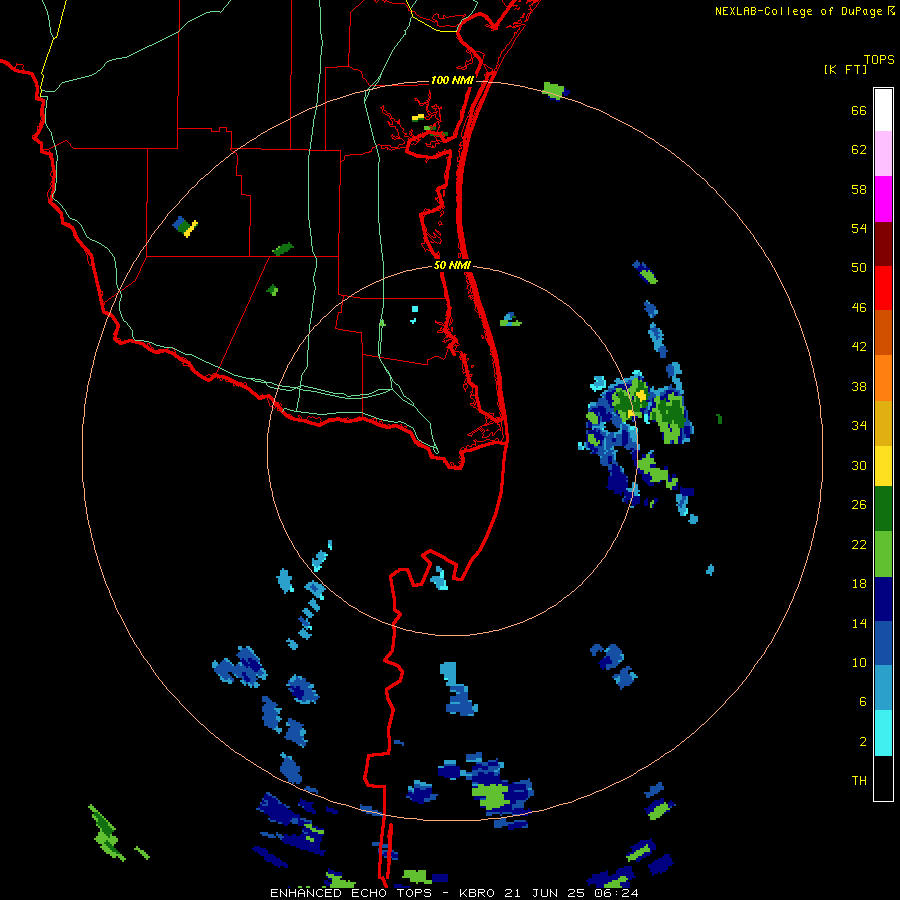900x900 pixels.
Task: Click the [K FT] units label
Action: pyautogui.click(x=845, y=69)
